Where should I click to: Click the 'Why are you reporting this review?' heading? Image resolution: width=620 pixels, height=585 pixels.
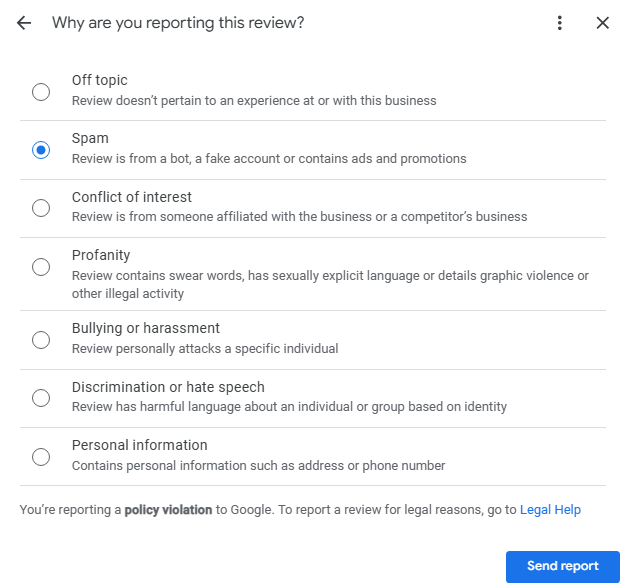pos(178,23)
